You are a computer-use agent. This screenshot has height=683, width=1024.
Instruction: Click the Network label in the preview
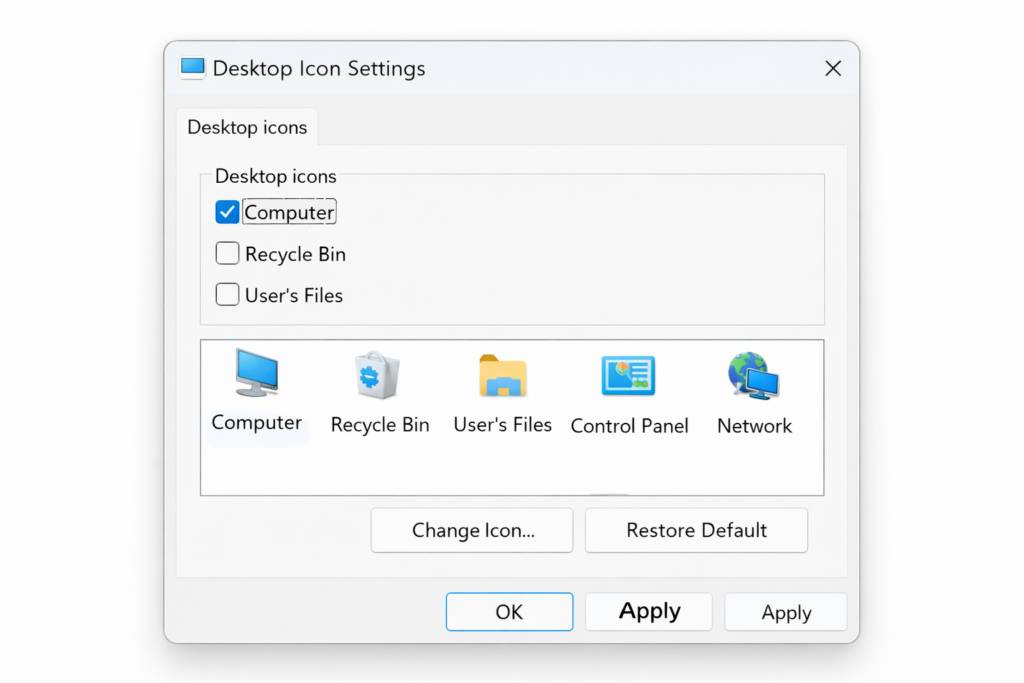pyautogui.click(x=754, y=425)
